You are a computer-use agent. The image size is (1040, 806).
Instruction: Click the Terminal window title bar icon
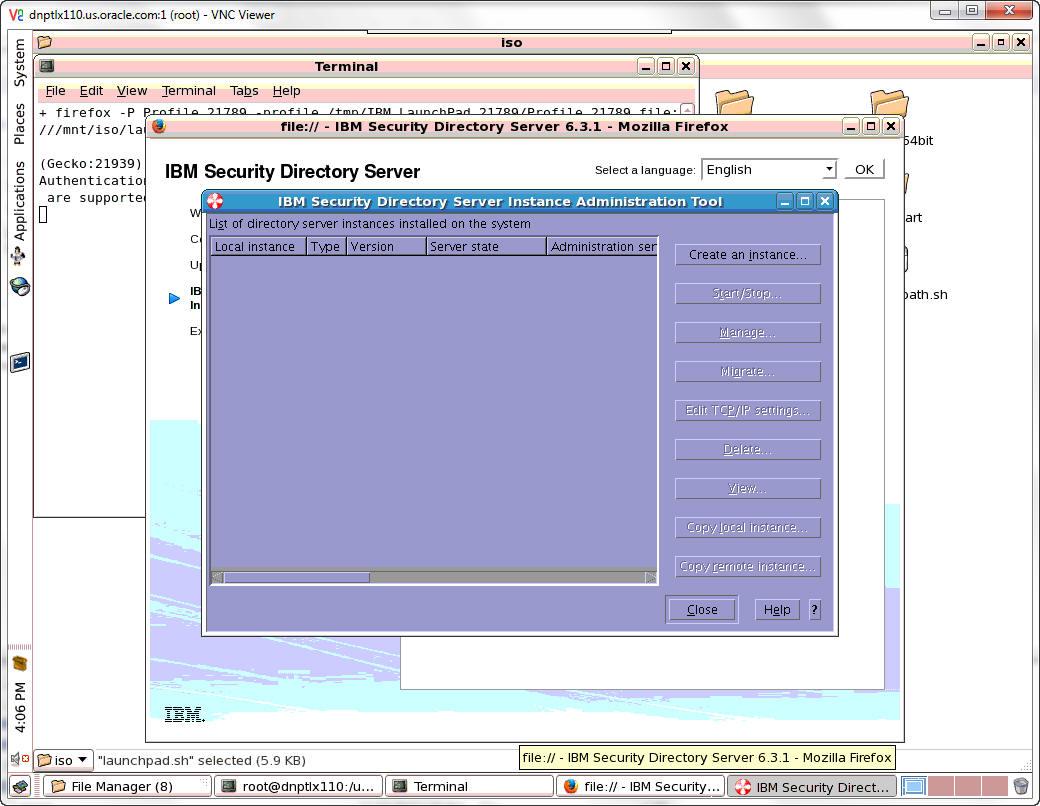47,66
